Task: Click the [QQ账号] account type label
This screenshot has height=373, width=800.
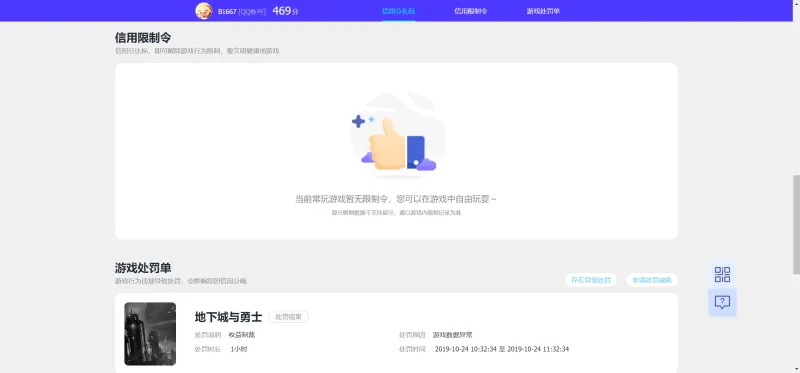Action: [252, 11]
